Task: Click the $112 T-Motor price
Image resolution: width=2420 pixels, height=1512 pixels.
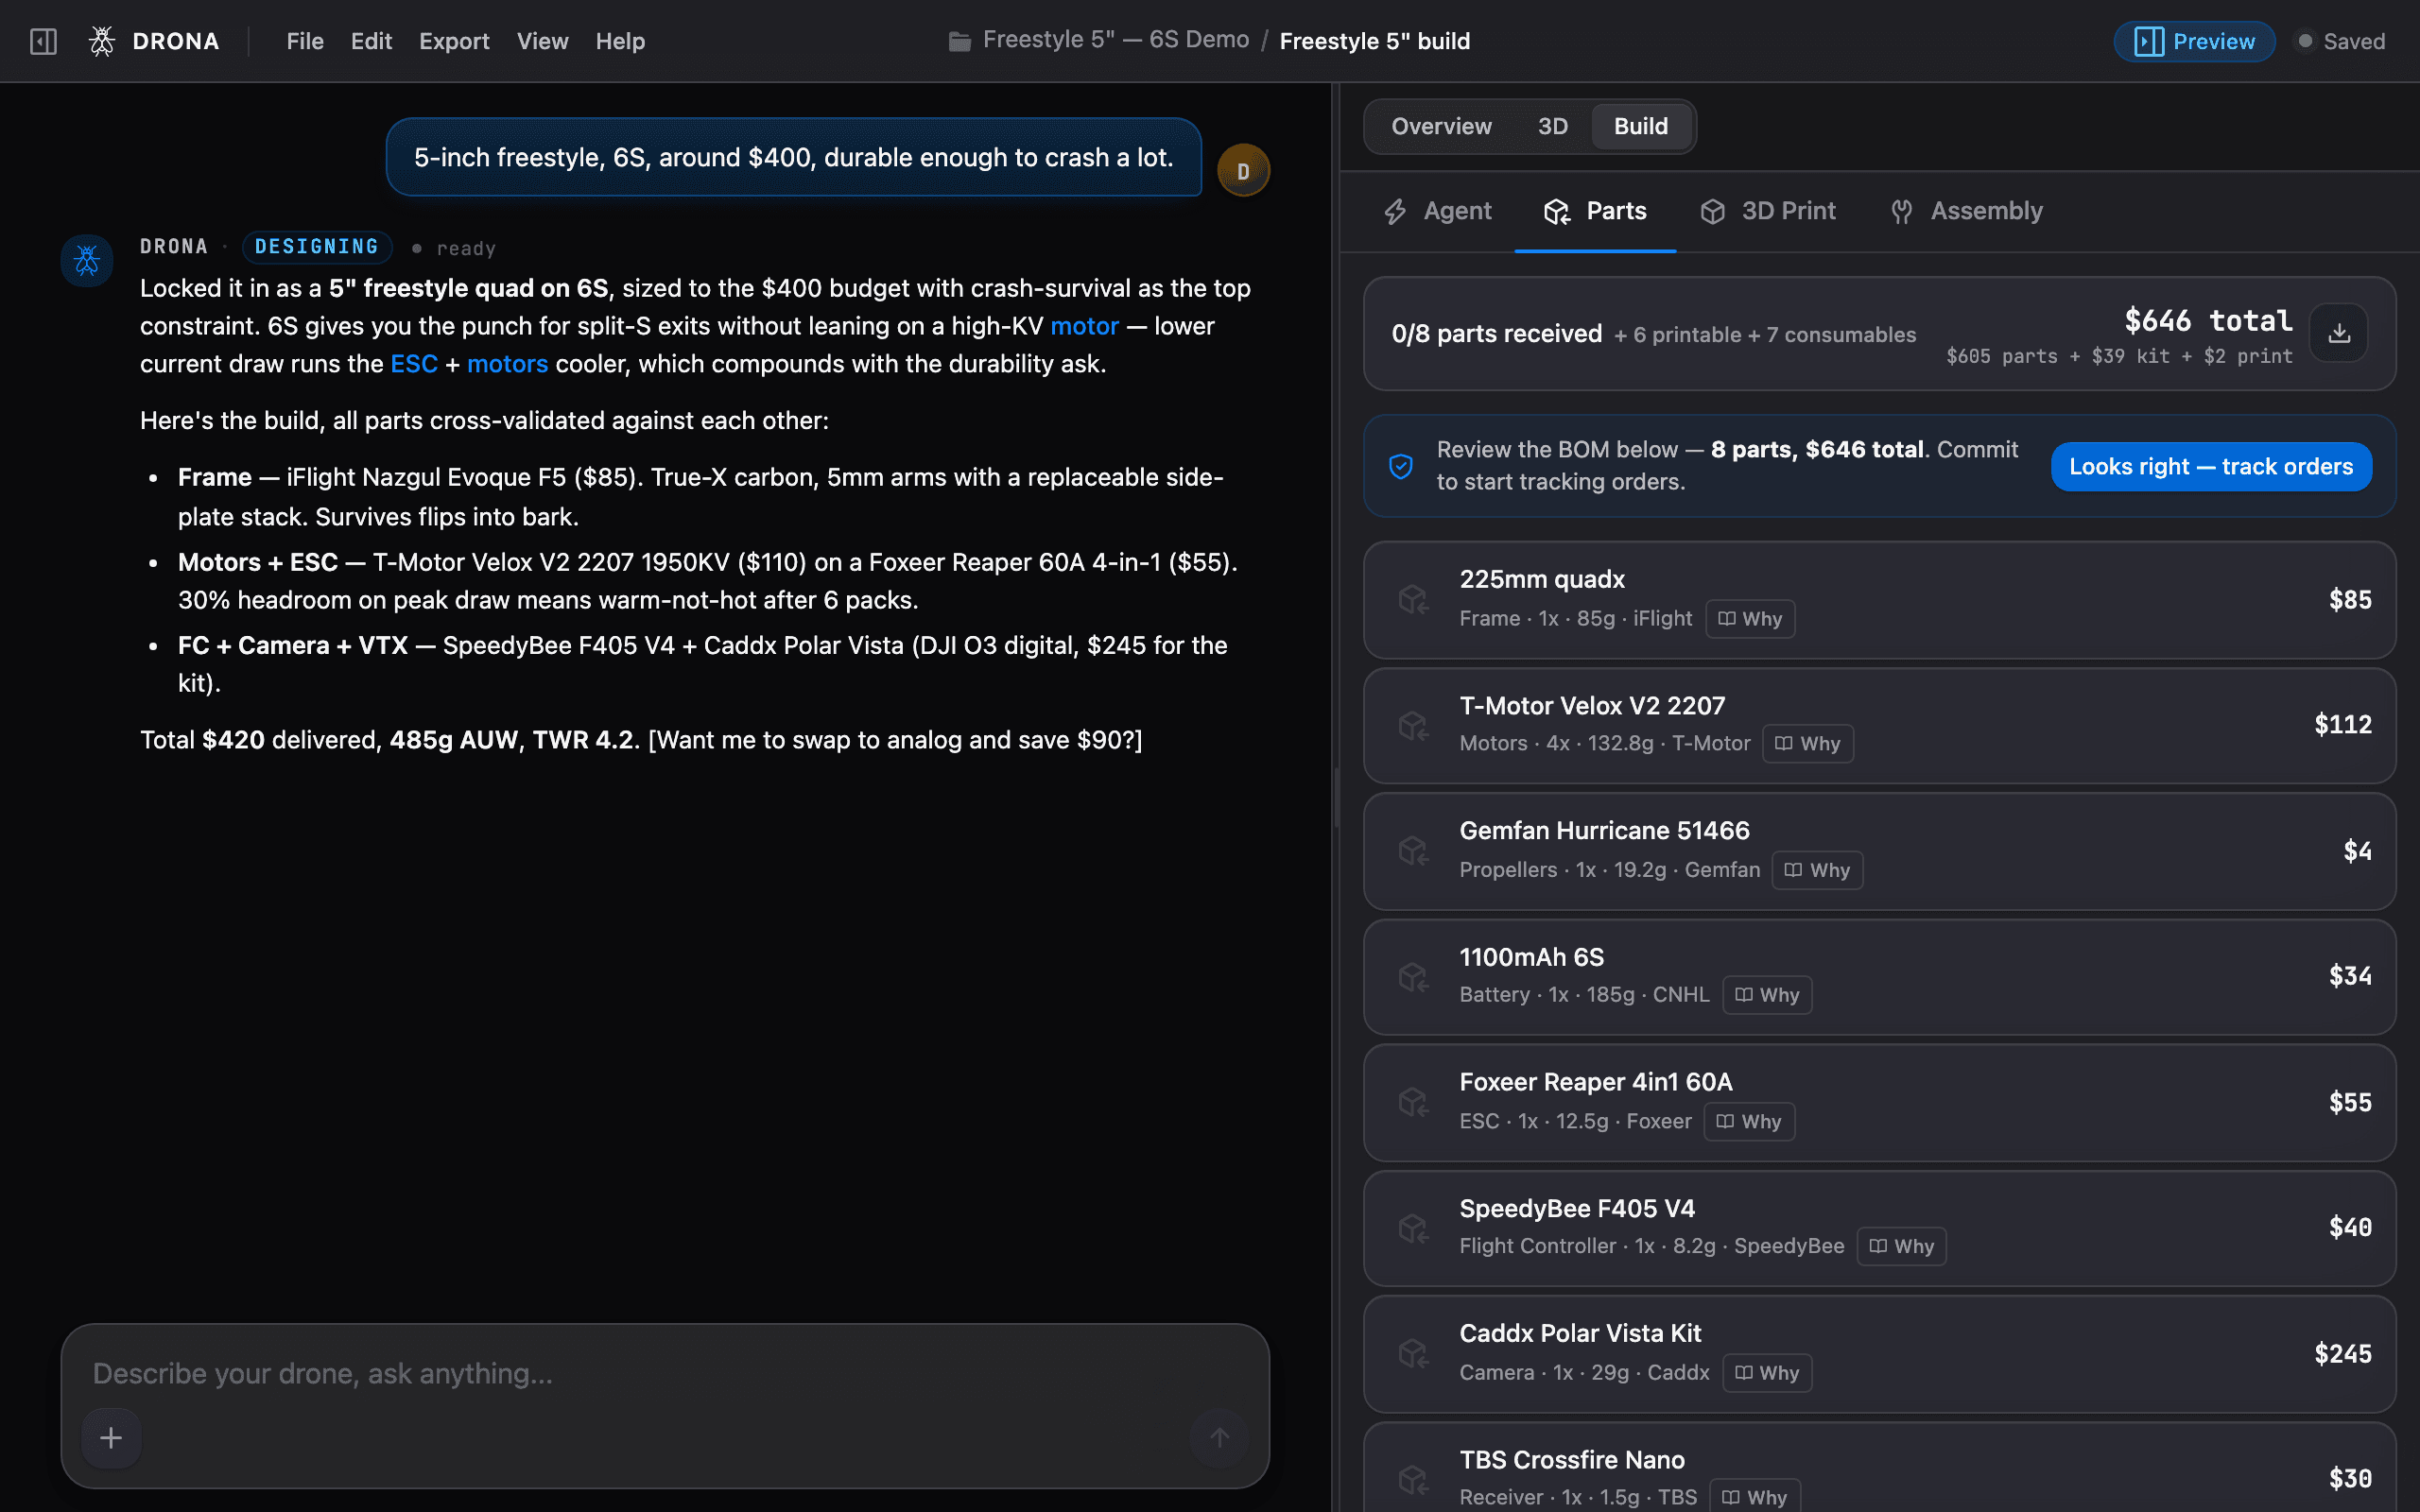Action: point(2342,725)
